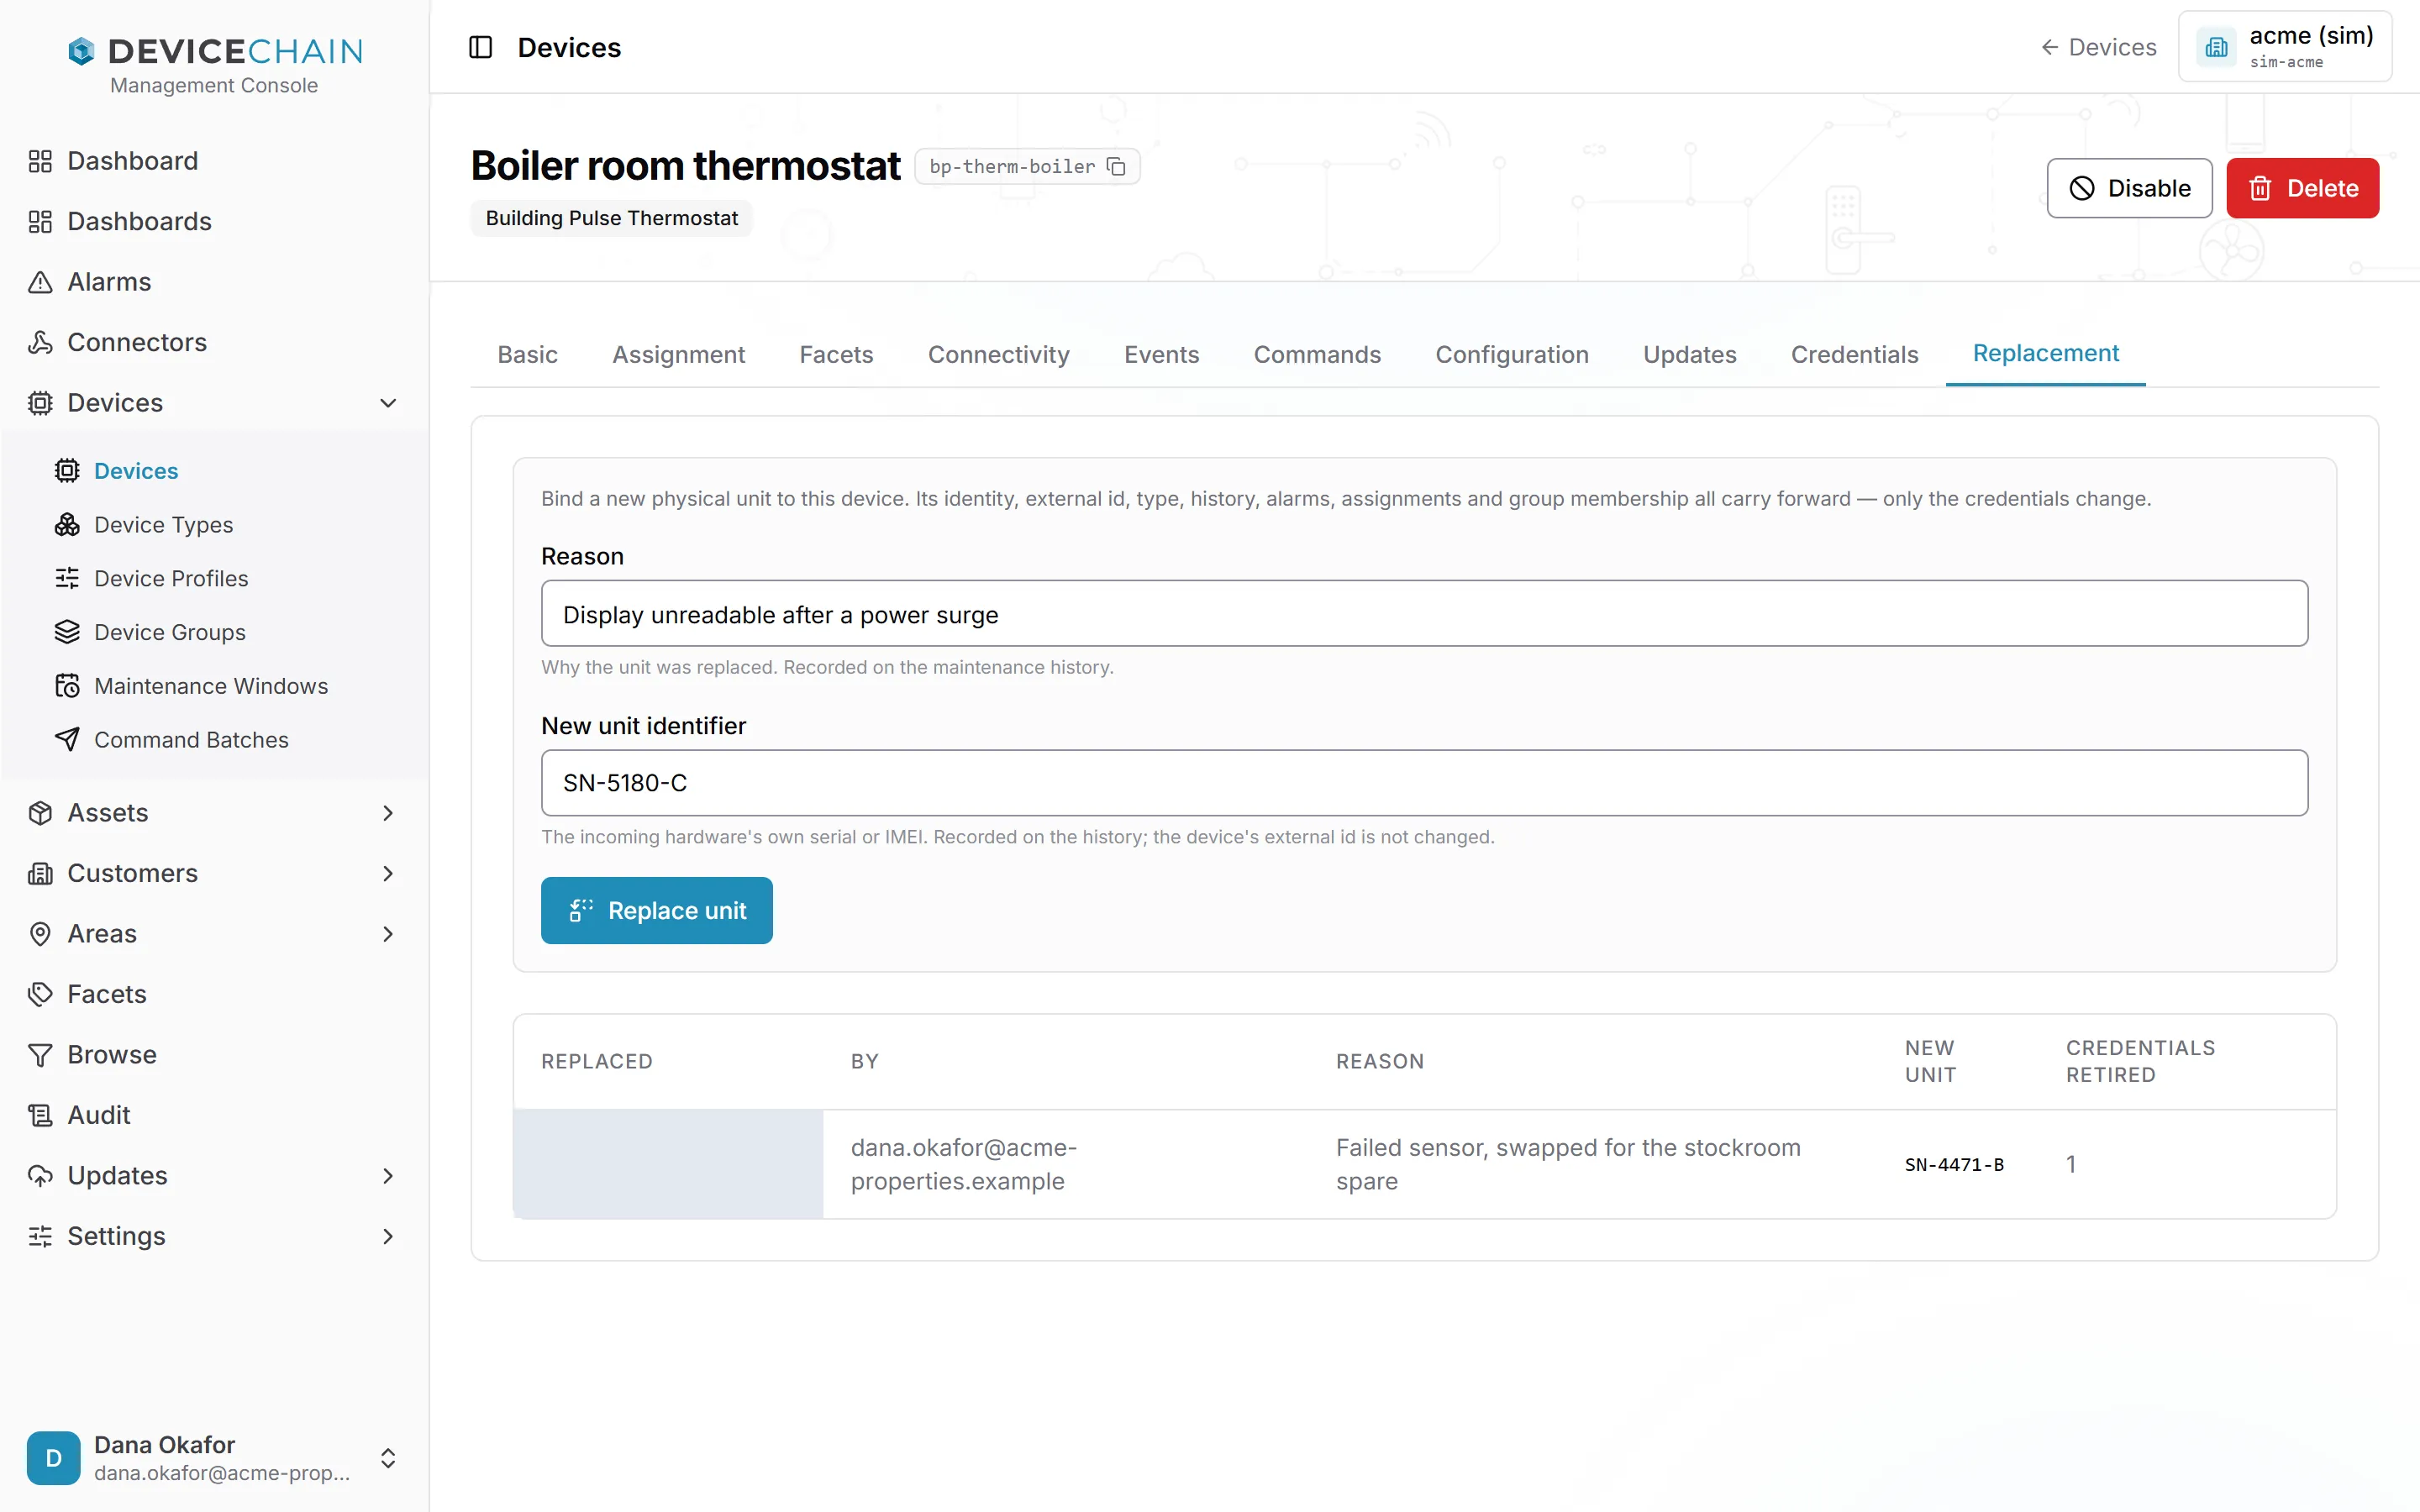The height and width of the screenshot is (1512, 2420).
Task: Click the SN-4471-B new unit cell
Action: (1954, 1164)
